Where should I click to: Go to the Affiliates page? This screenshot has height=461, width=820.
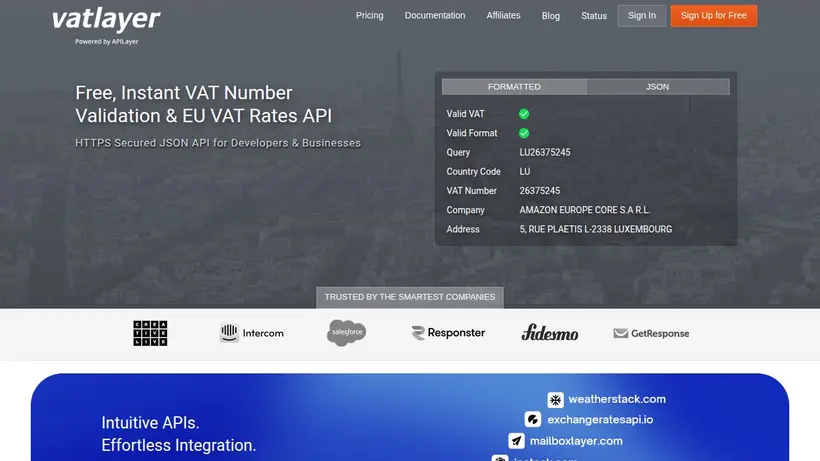click(x=503, y=16)
